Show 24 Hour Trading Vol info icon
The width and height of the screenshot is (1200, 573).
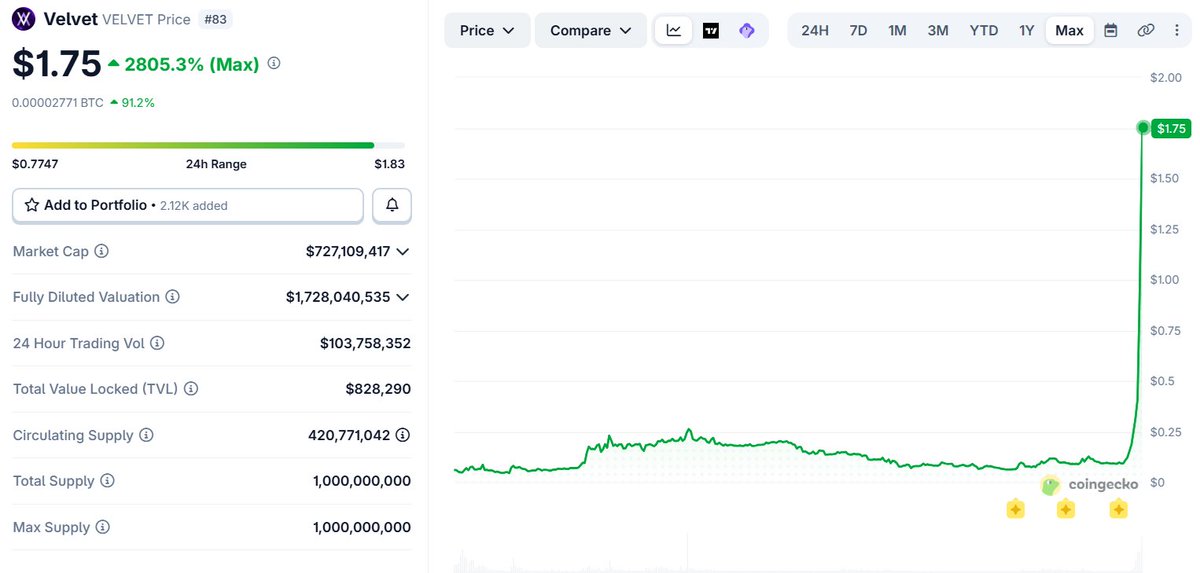(157, 343)
